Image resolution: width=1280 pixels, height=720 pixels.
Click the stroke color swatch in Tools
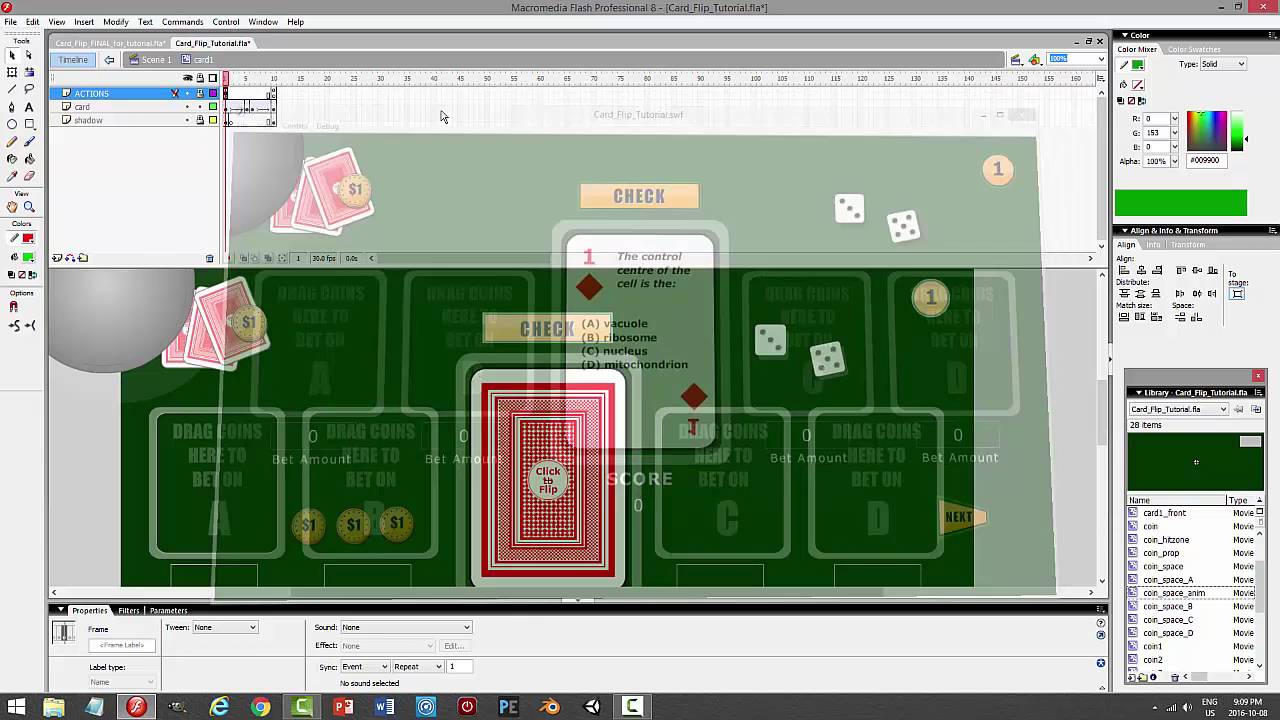[x=28, y=238]
